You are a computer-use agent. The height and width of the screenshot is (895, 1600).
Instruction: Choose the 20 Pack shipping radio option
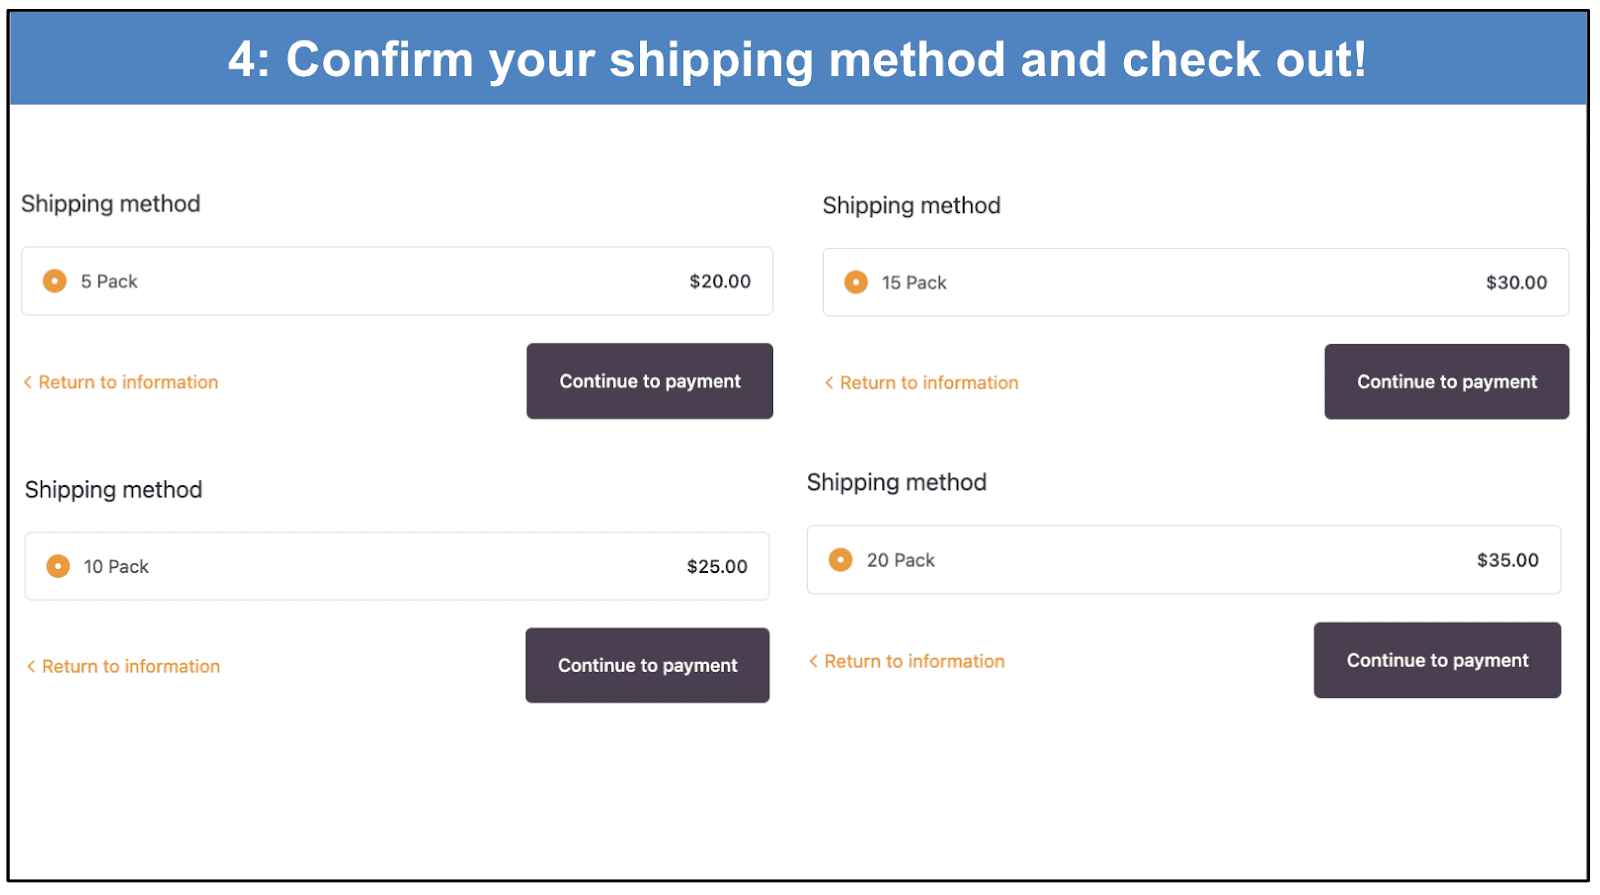pos(841,560)
